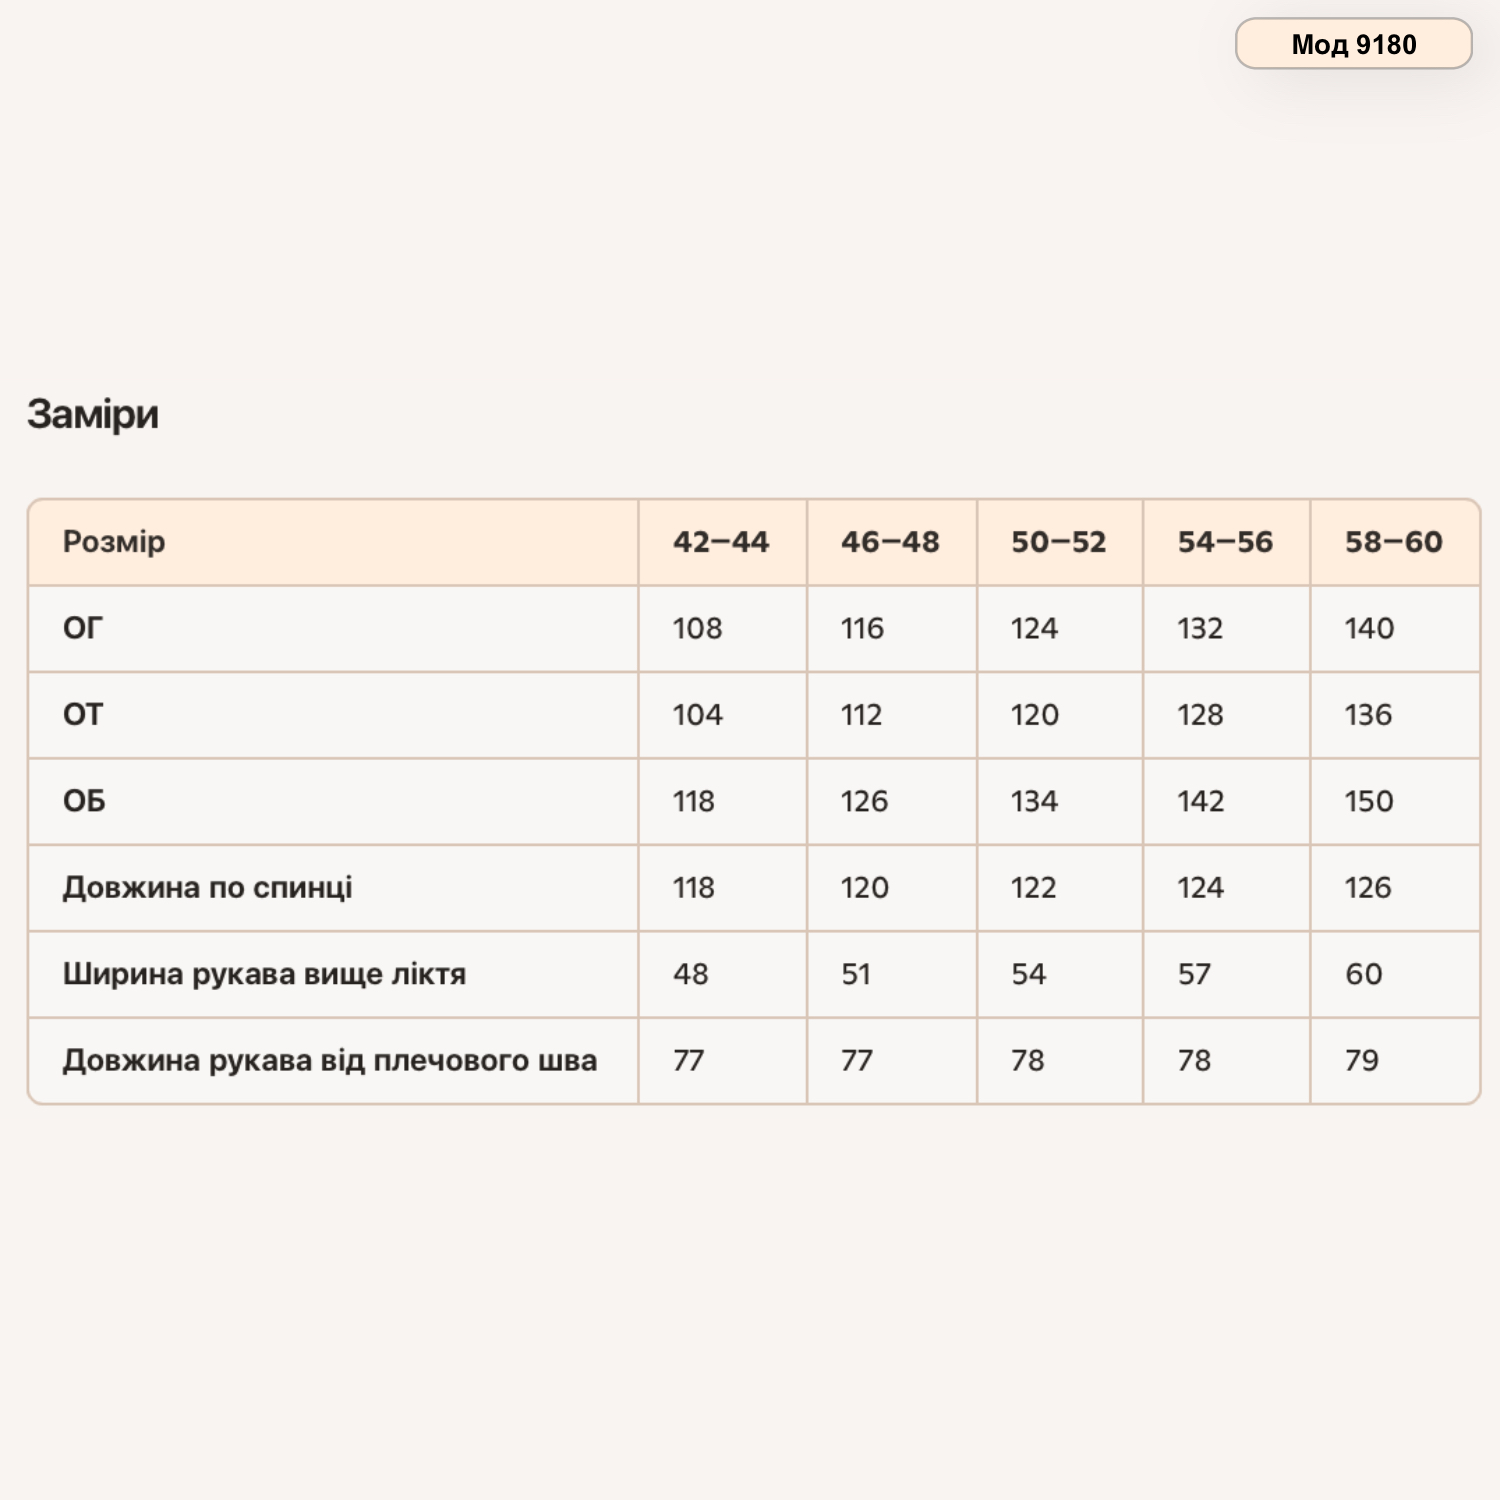
Task: Select the 50–52 size column header
Action: pyautogui.click(x=1059, y=542)
